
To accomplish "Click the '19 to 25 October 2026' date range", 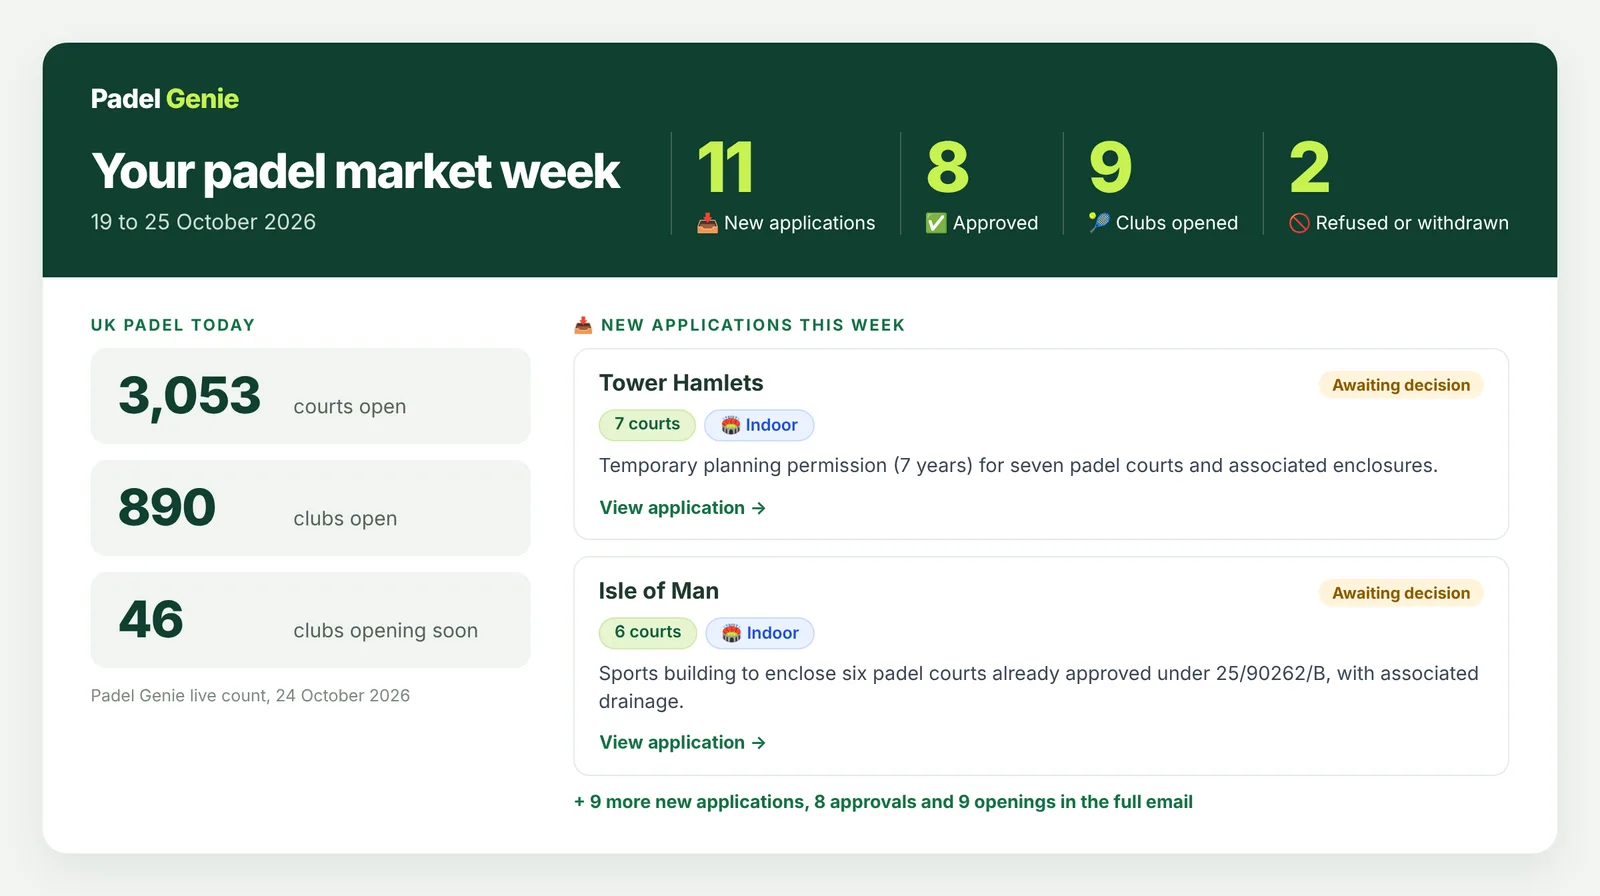I will pyautogui.click(x=203, y=222).
